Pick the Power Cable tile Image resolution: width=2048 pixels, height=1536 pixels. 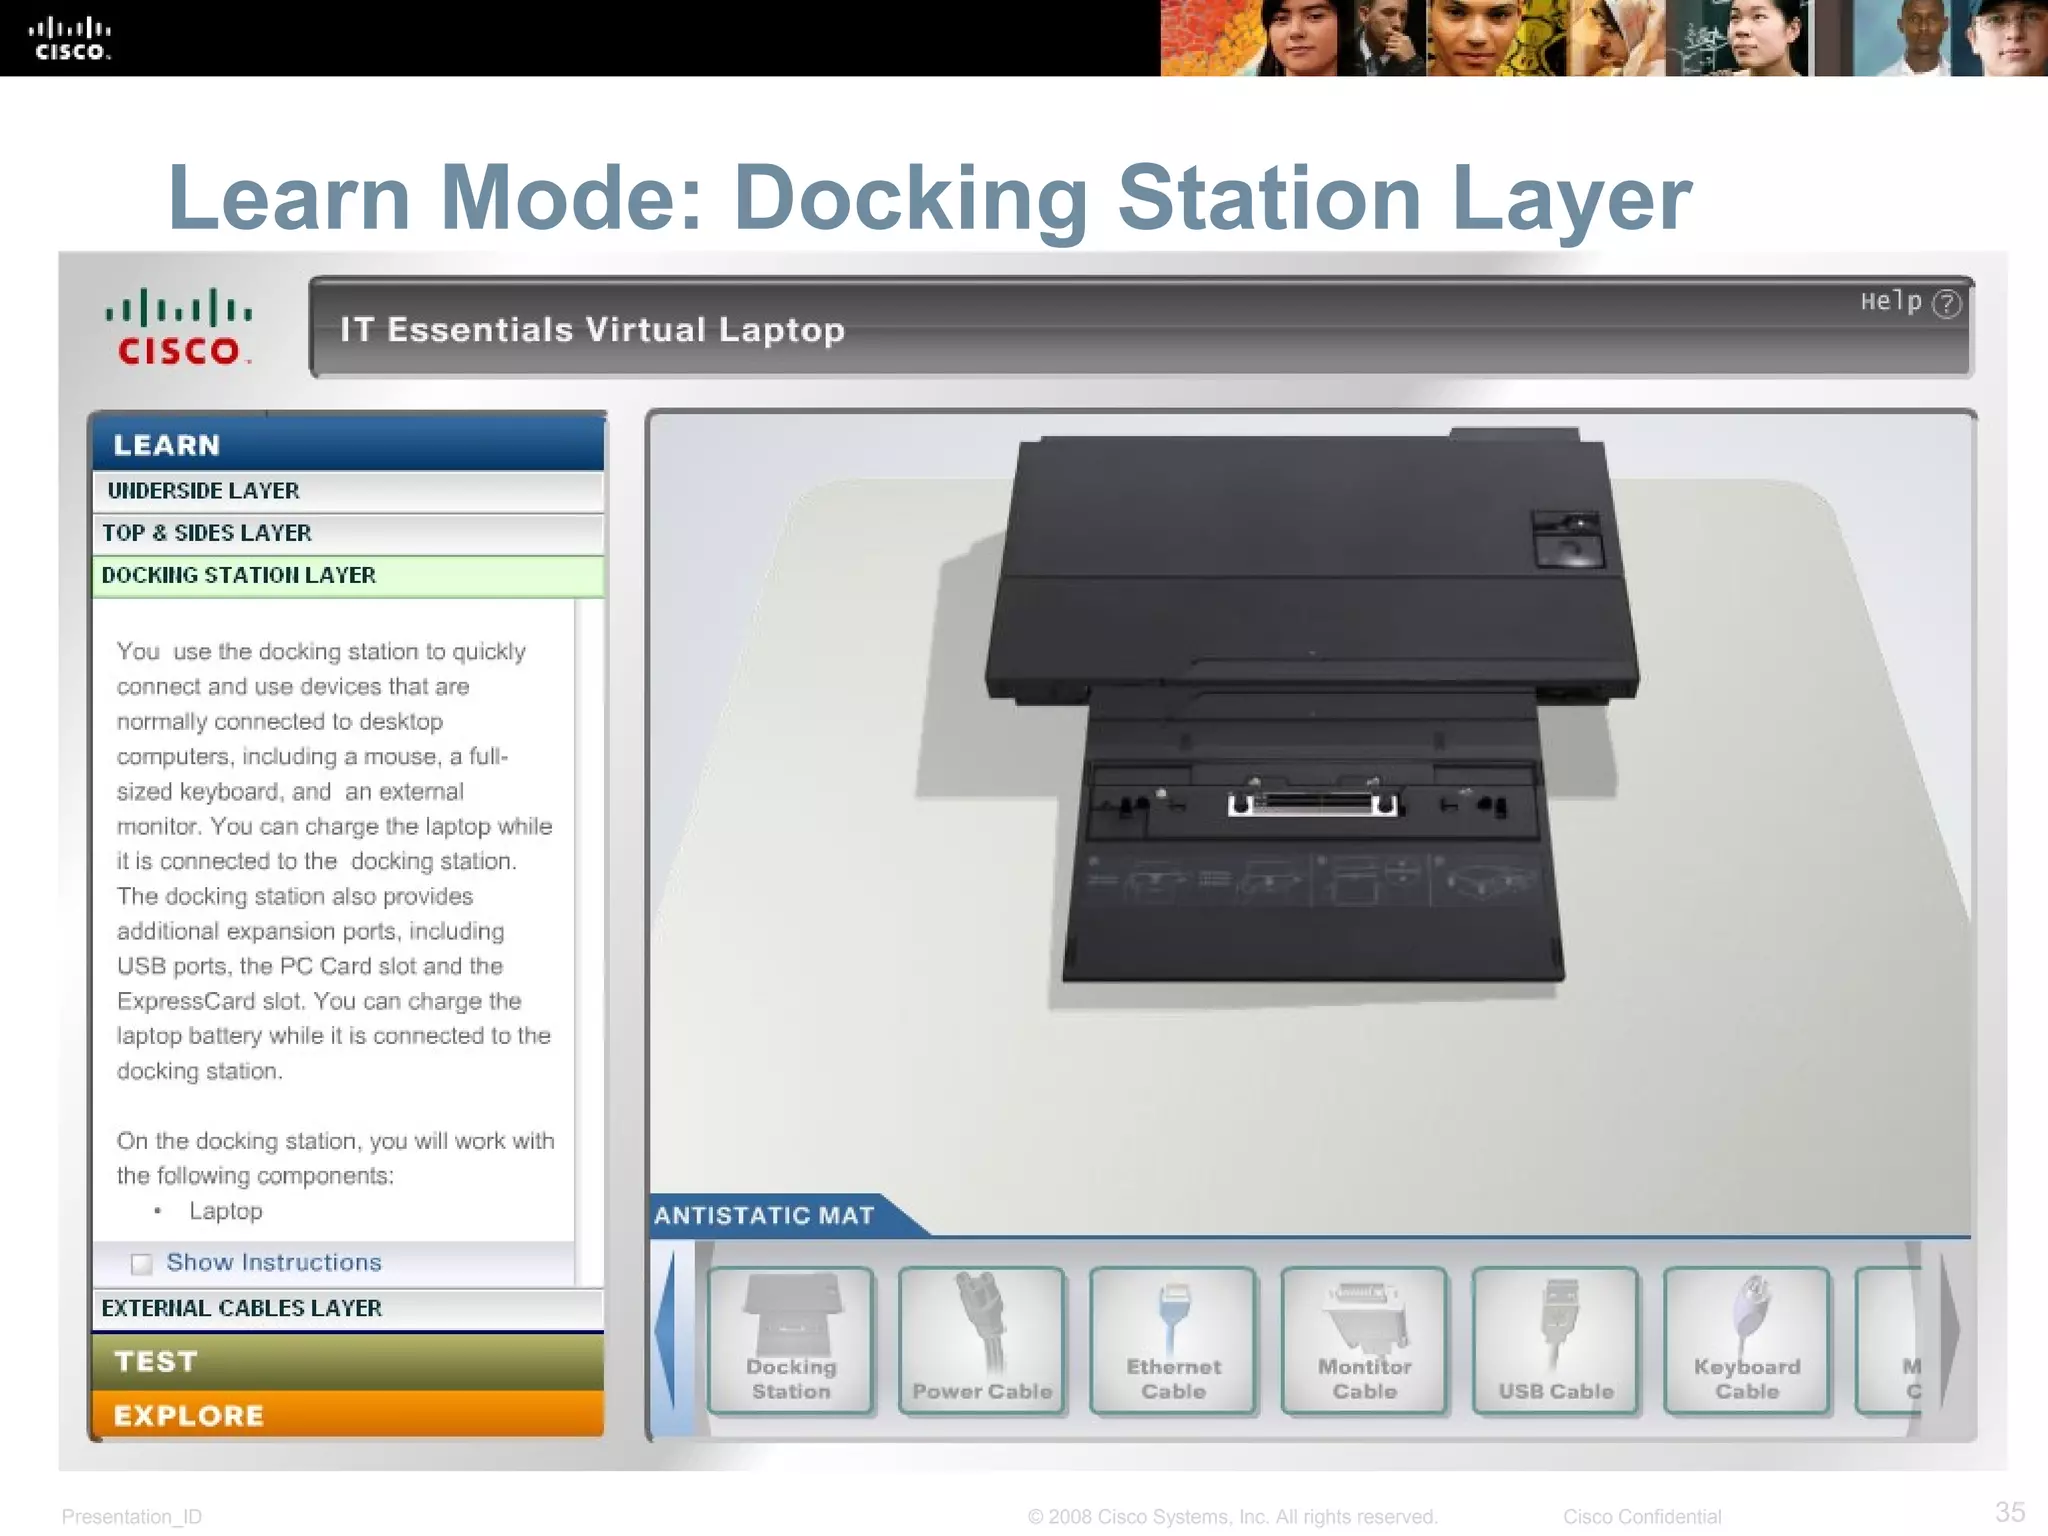point(982,1340)
